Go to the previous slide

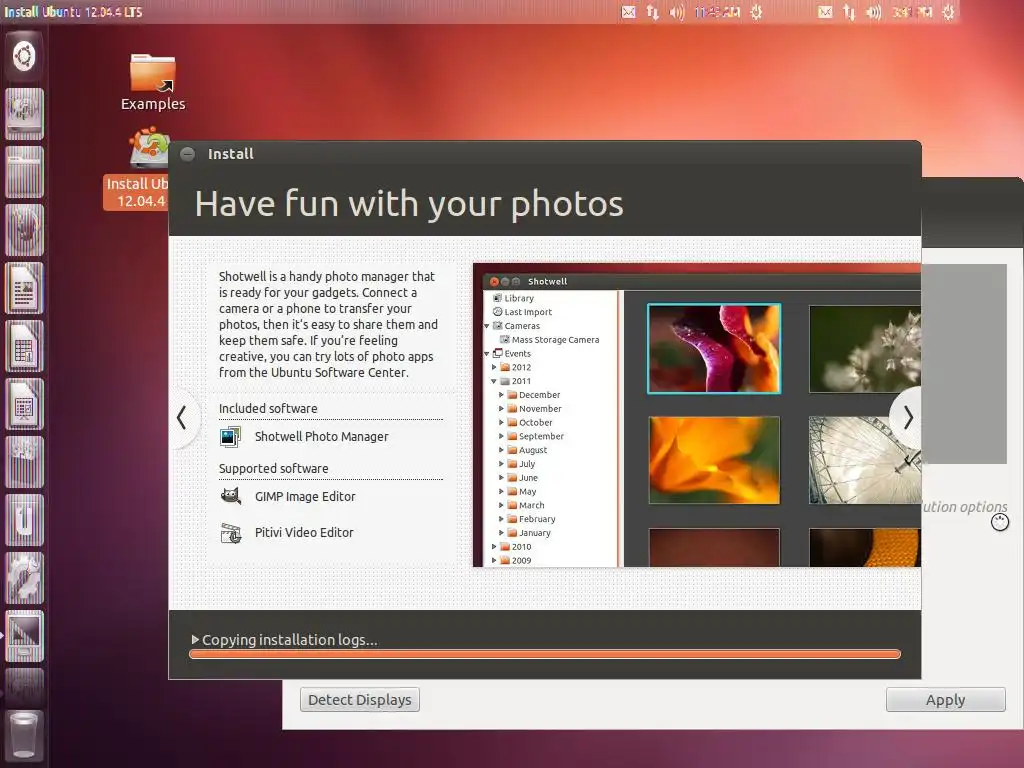[x=182, y=418]
